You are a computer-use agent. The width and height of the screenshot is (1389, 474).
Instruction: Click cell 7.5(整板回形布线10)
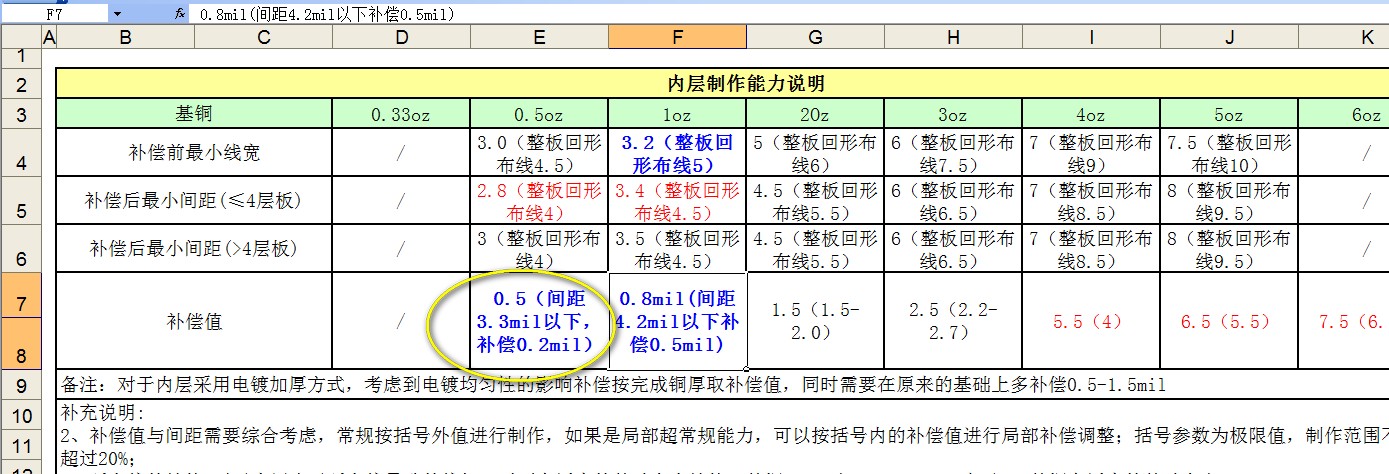(x=1229, y=152)
